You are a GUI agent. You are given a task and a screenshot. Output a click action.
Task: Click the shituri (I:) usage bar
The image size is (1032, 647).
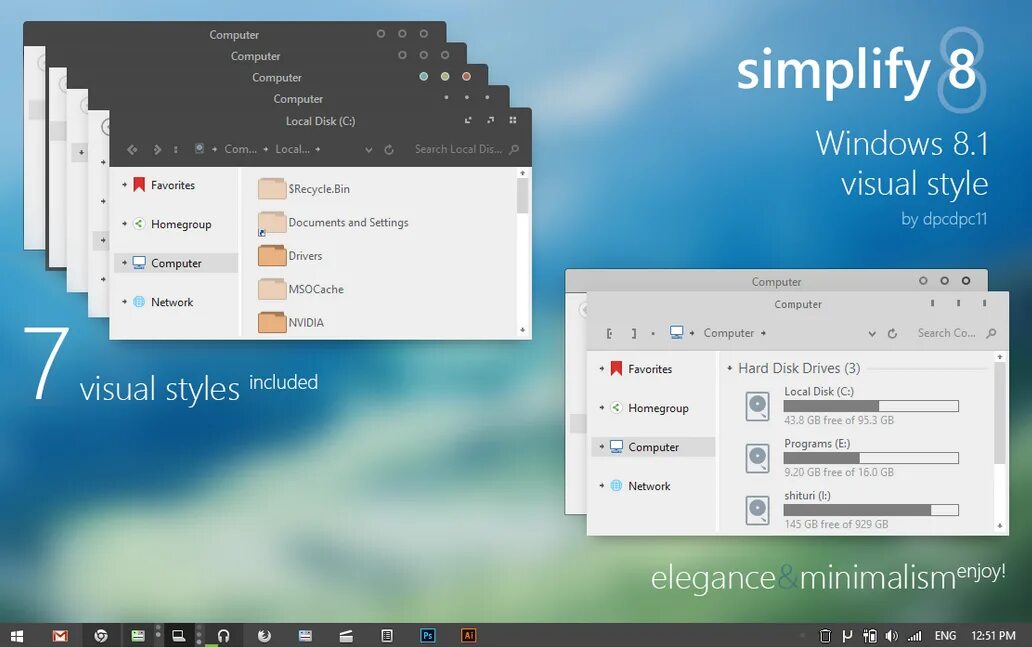pyautogui.click(x=871, y=510)
